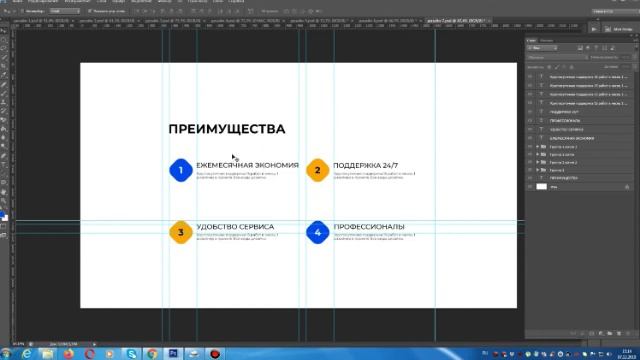The height and width of the screenshot is (360, 640).
Task: Click the Фон layer white thumbnail
Action: 541,187
